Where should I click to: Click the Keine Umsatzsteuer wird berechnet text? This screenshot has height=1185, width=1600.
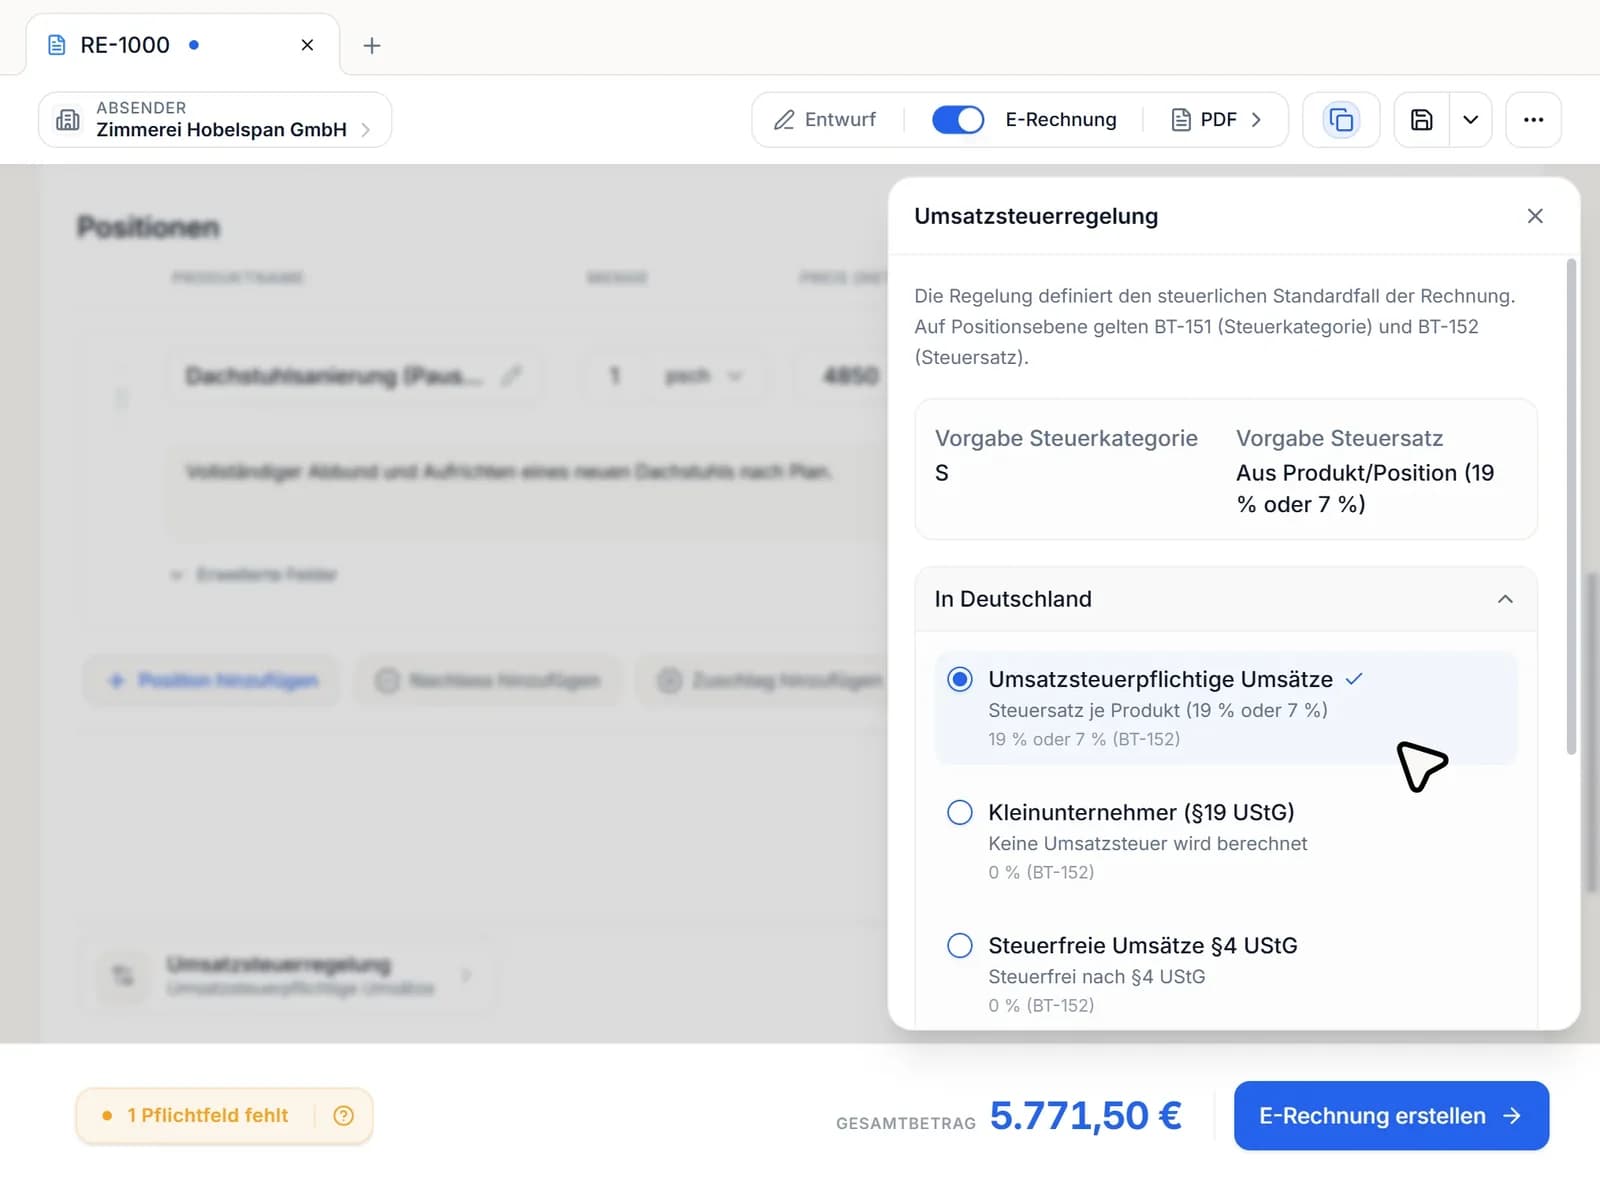click(1147, 843)
